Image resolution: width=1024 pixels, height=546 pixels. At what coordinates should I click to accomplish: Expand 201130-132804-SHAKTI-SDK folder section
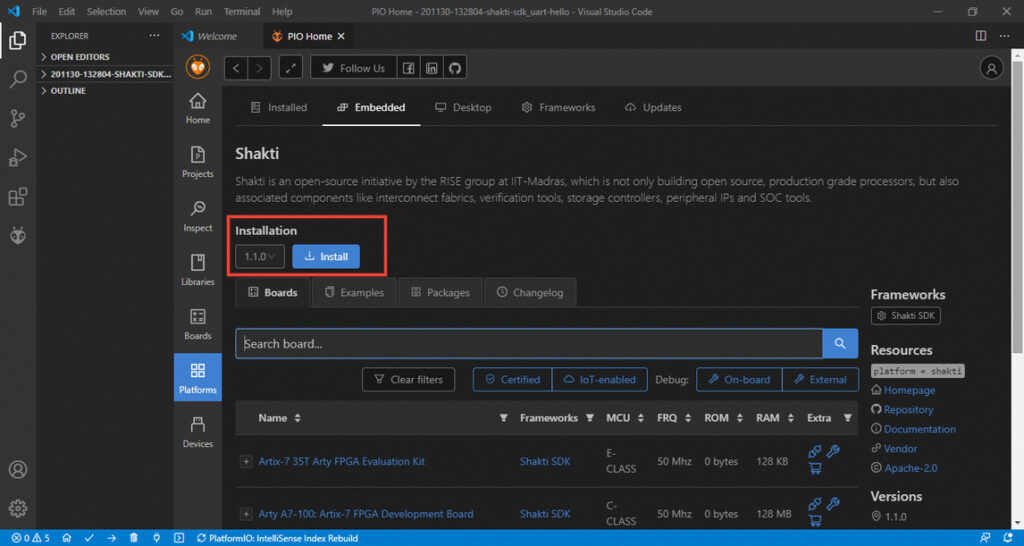click(x=104, y=74)
